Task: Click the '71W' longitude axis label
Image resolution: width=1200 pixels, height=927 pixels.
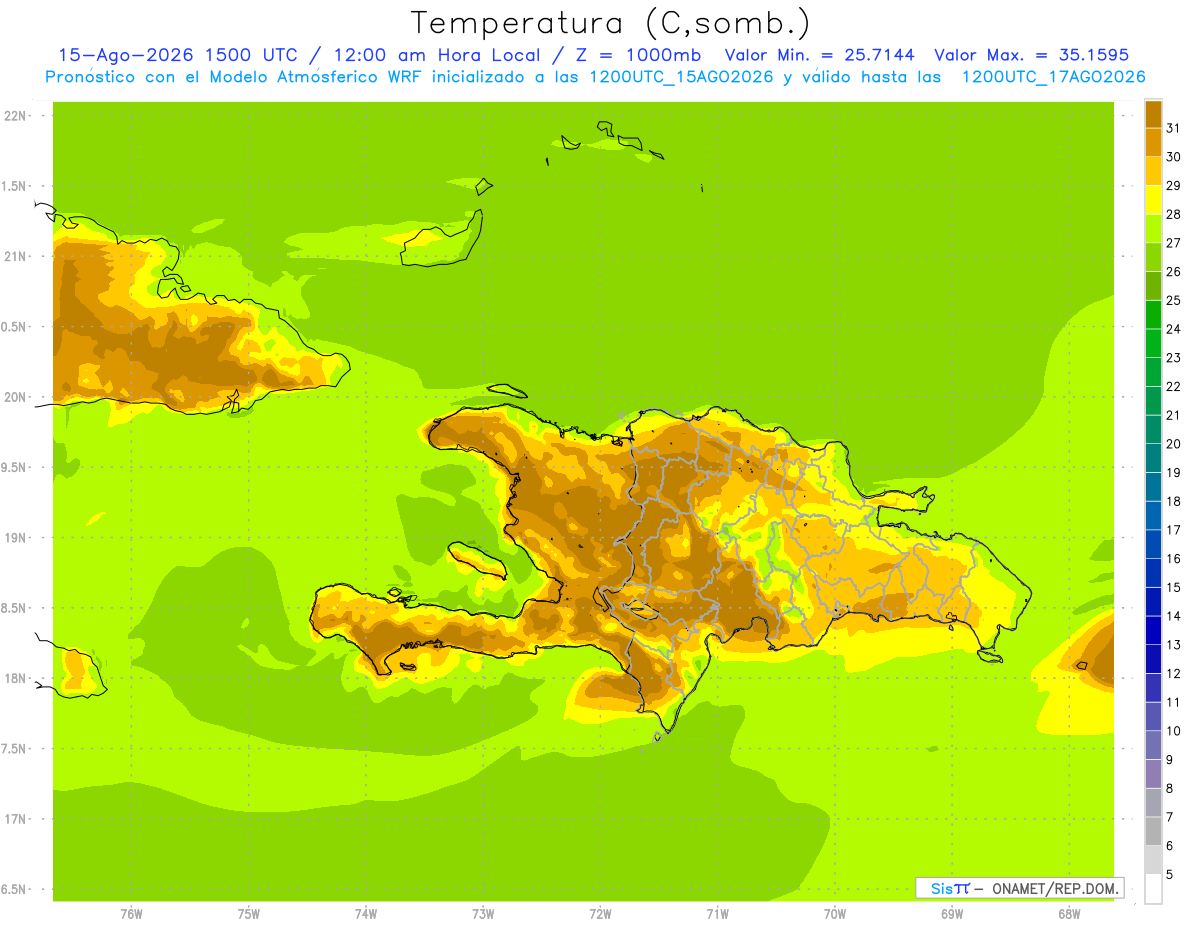Action: (x=717, y=914)
